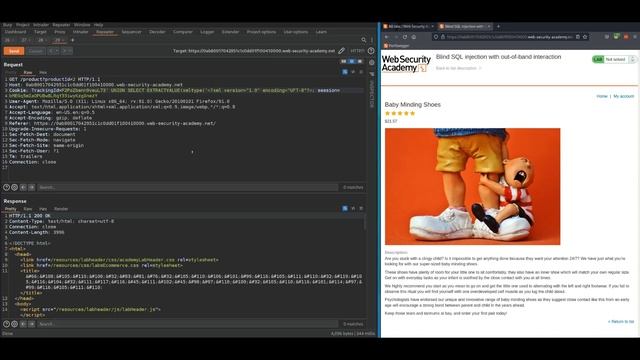Bookmark page with the star icon
Image resolution: width=640 pixels, height=360 pixels.
coord(585,37)
